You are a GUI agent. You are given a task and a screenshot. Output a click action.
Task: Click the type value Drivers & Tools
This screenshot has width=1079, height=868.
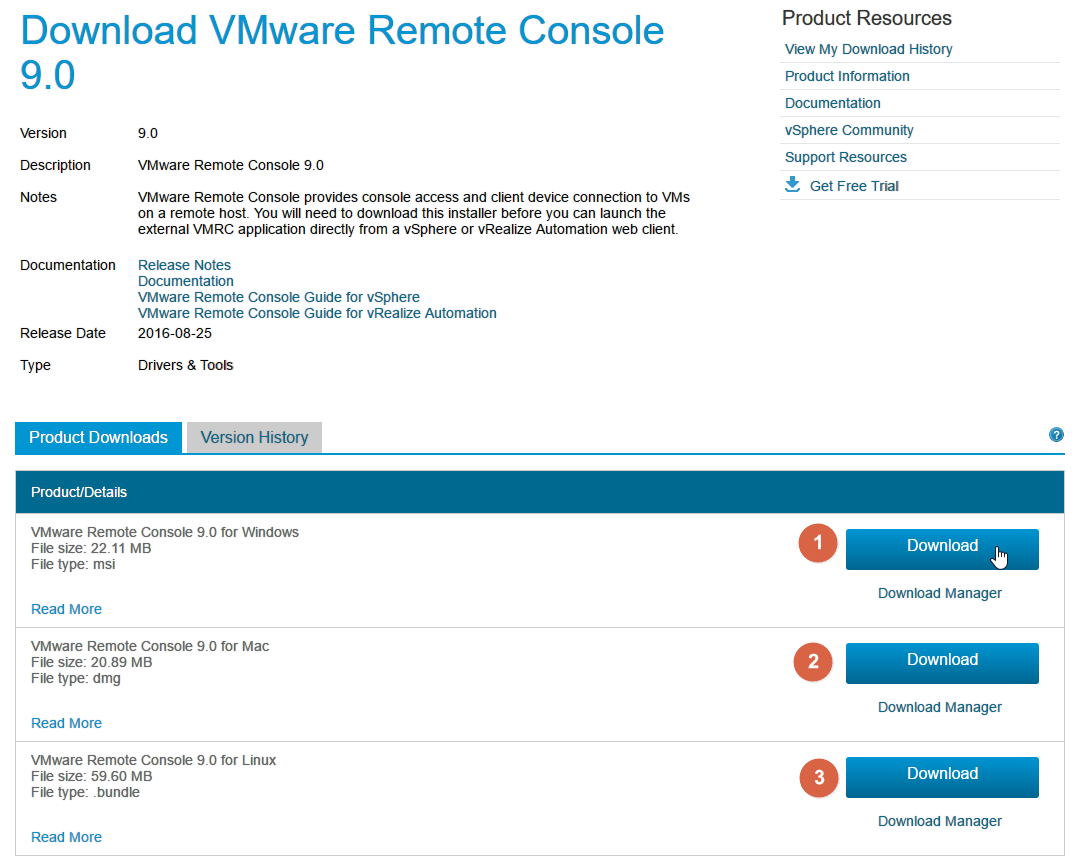coord(185,365)
